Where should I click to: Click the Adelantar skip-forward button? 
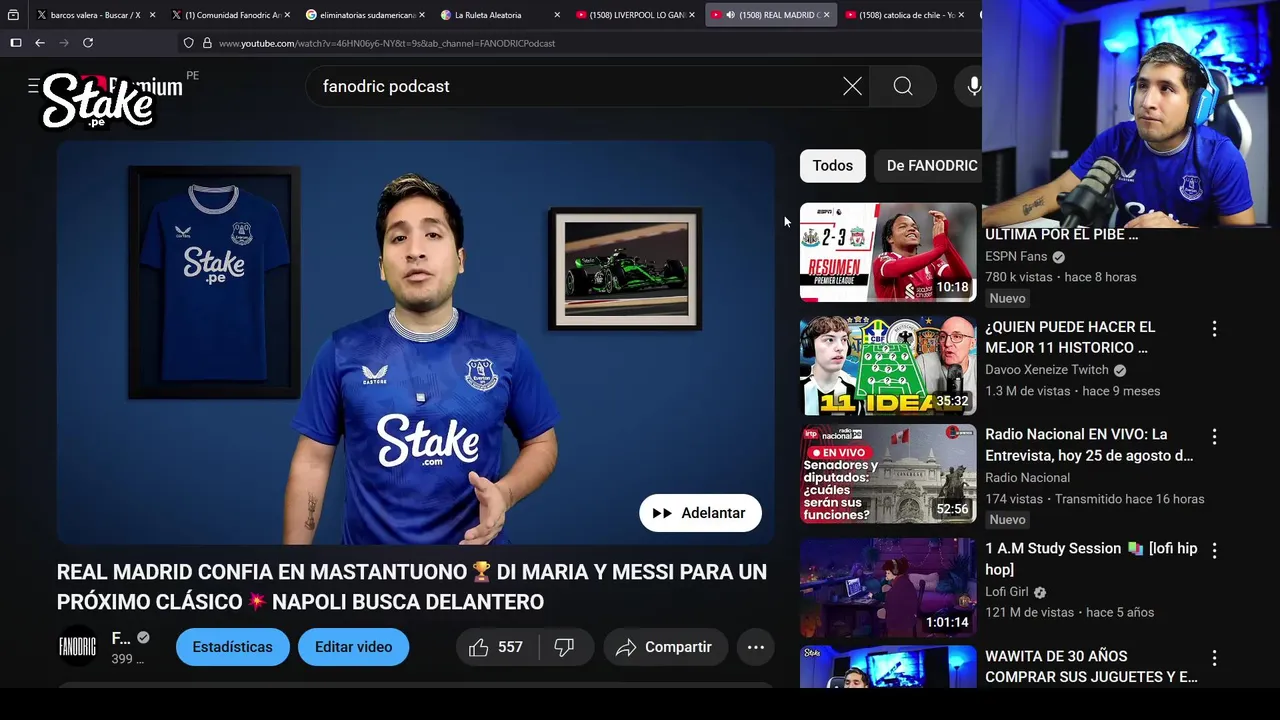700,513
